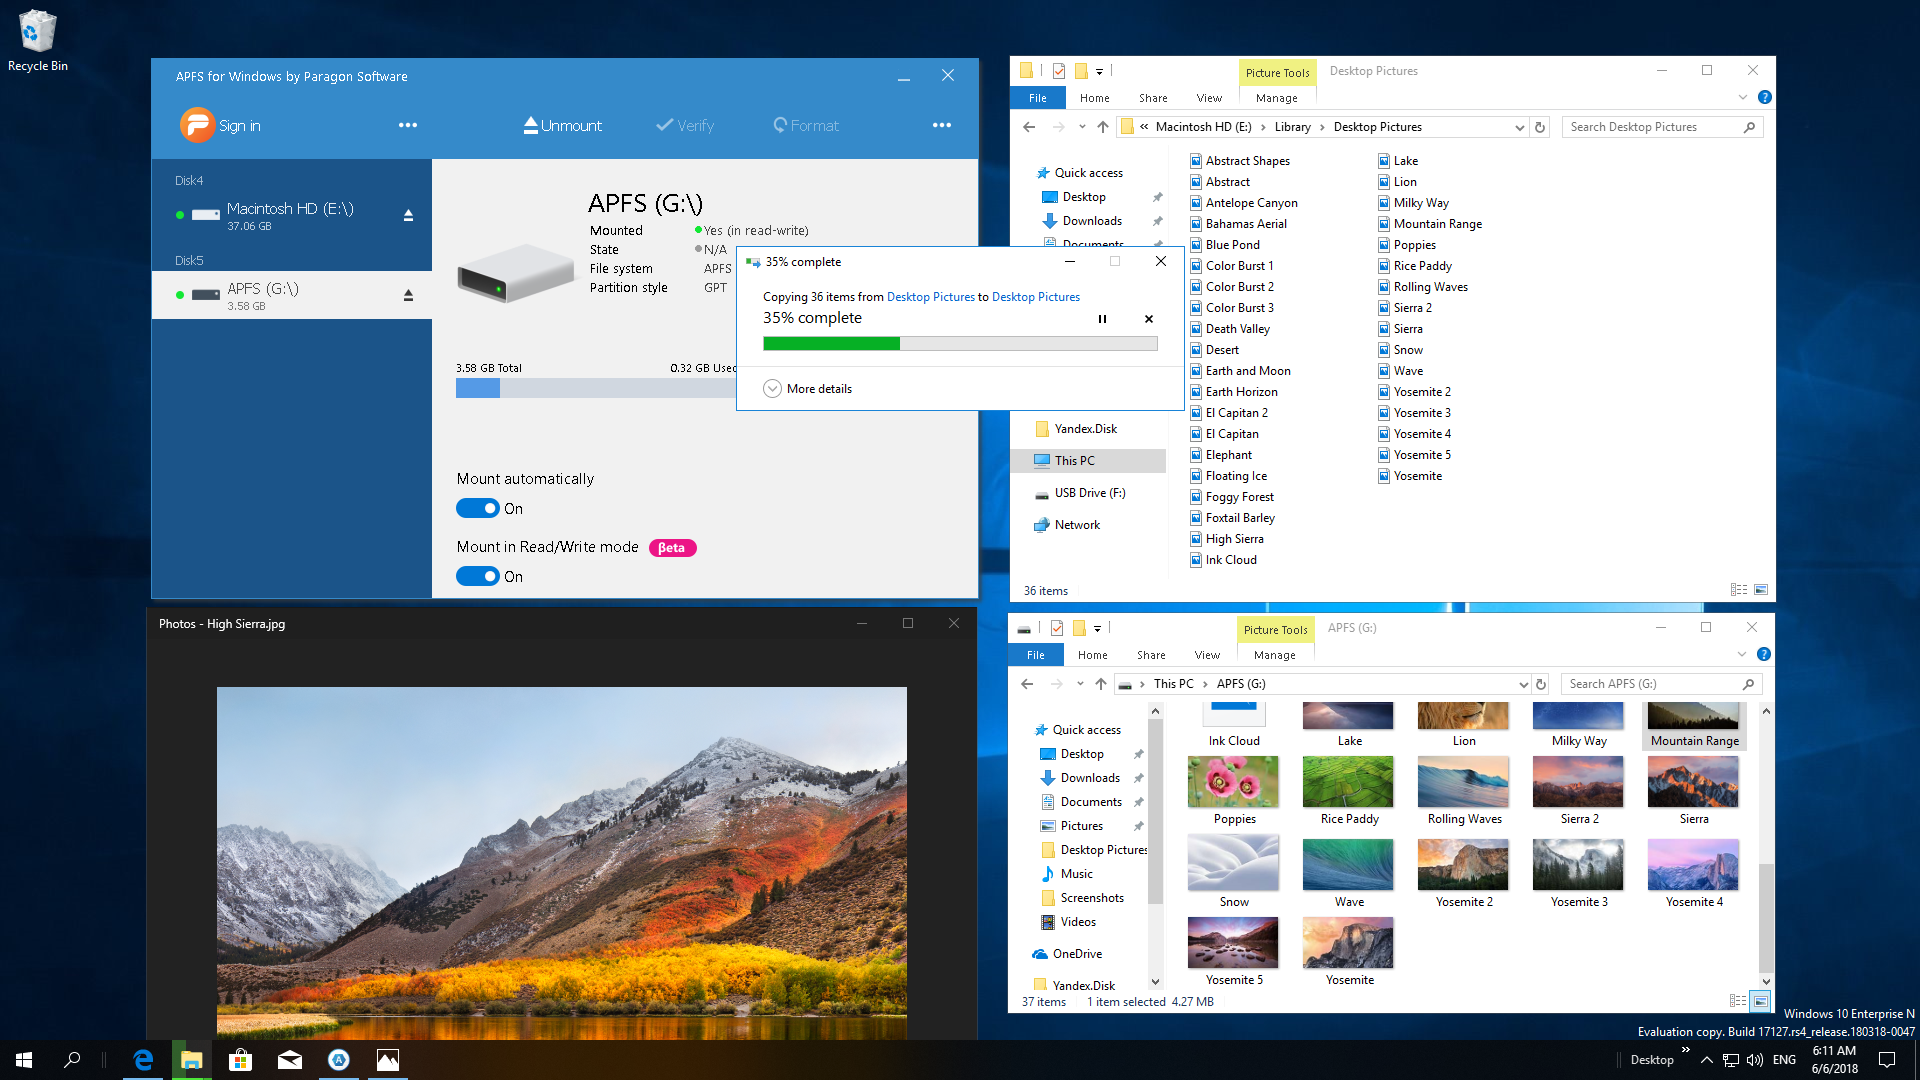Select the Home tab in Desktop Pictures ribbon

pos(1093,96)
